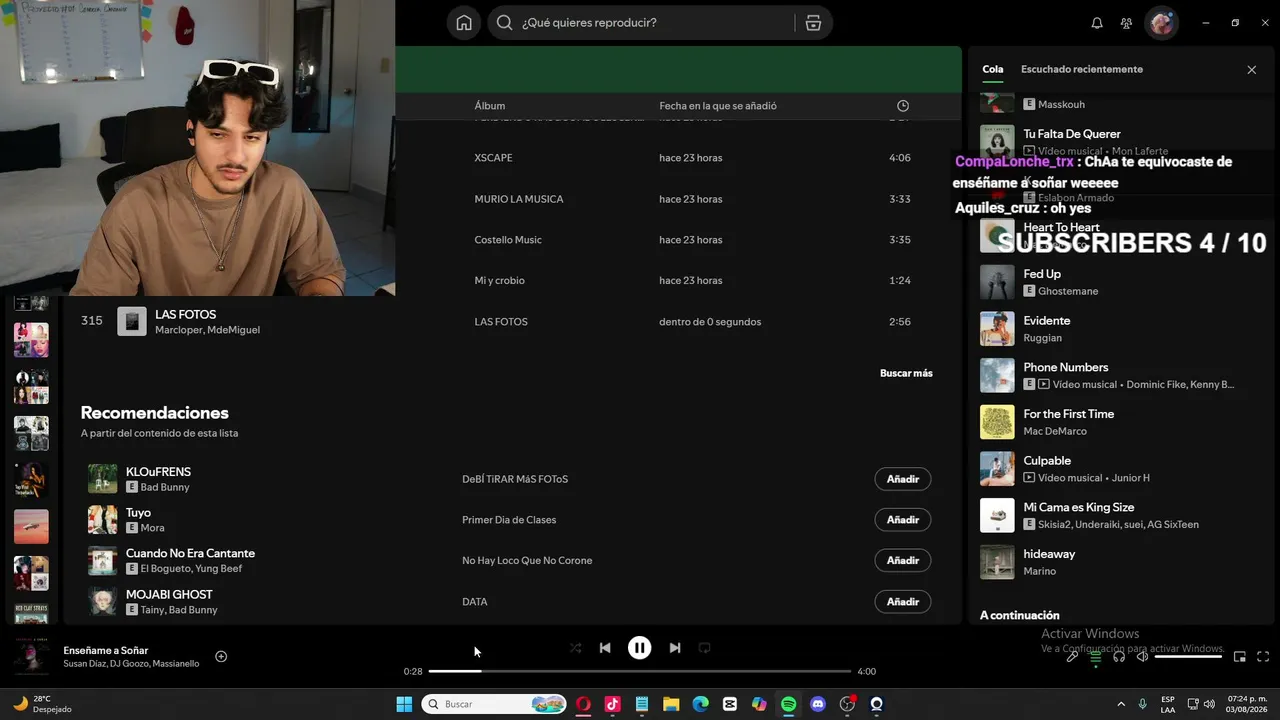Select the LAS FOTOS track cover thumbnail
The height and width of the screenshot is (720, 1280).
132,321
